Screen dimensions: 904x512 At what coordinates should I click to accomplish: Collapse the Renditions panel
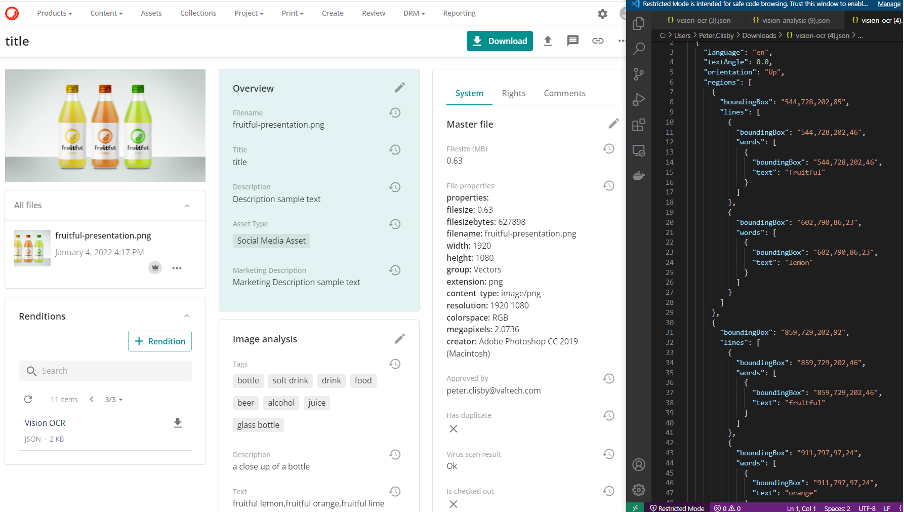187,316
